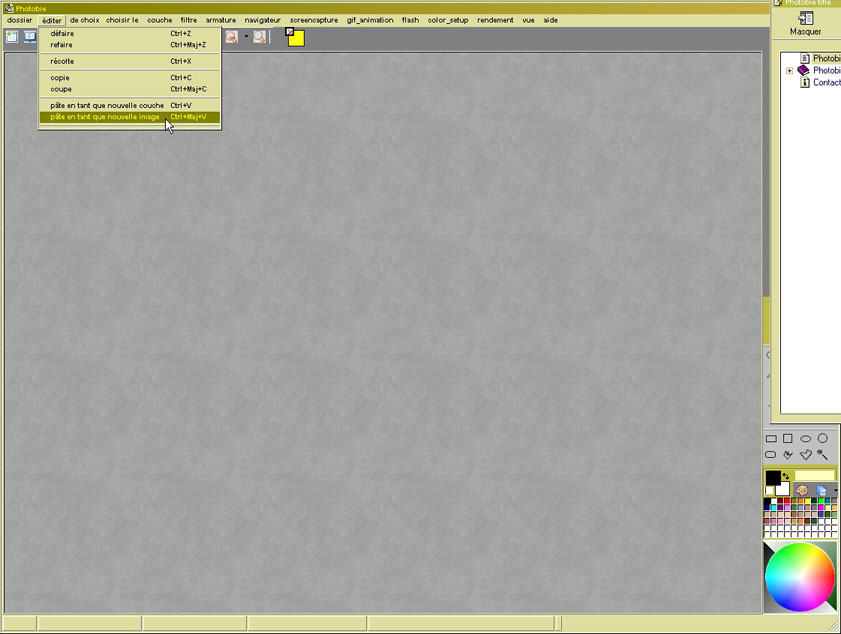The width and height of the screenshot is (841, 634).
Task: Open the Contact help tree item
Action: [826, 83]
